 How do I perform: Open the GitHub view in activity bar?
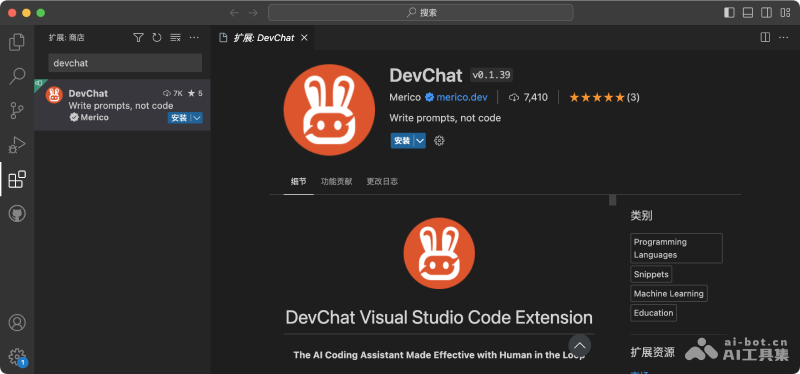tap(17, 213)
